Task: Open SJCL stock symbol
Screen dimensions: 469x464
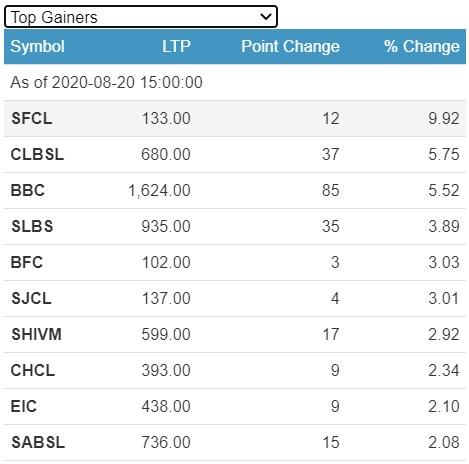Action: (x=31, y=298)
